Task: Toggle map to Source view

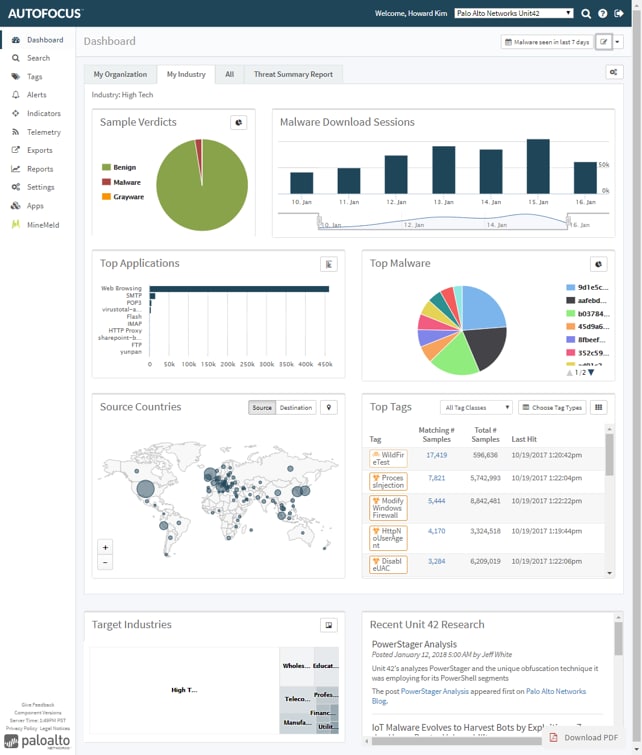Action: [262, 408]
